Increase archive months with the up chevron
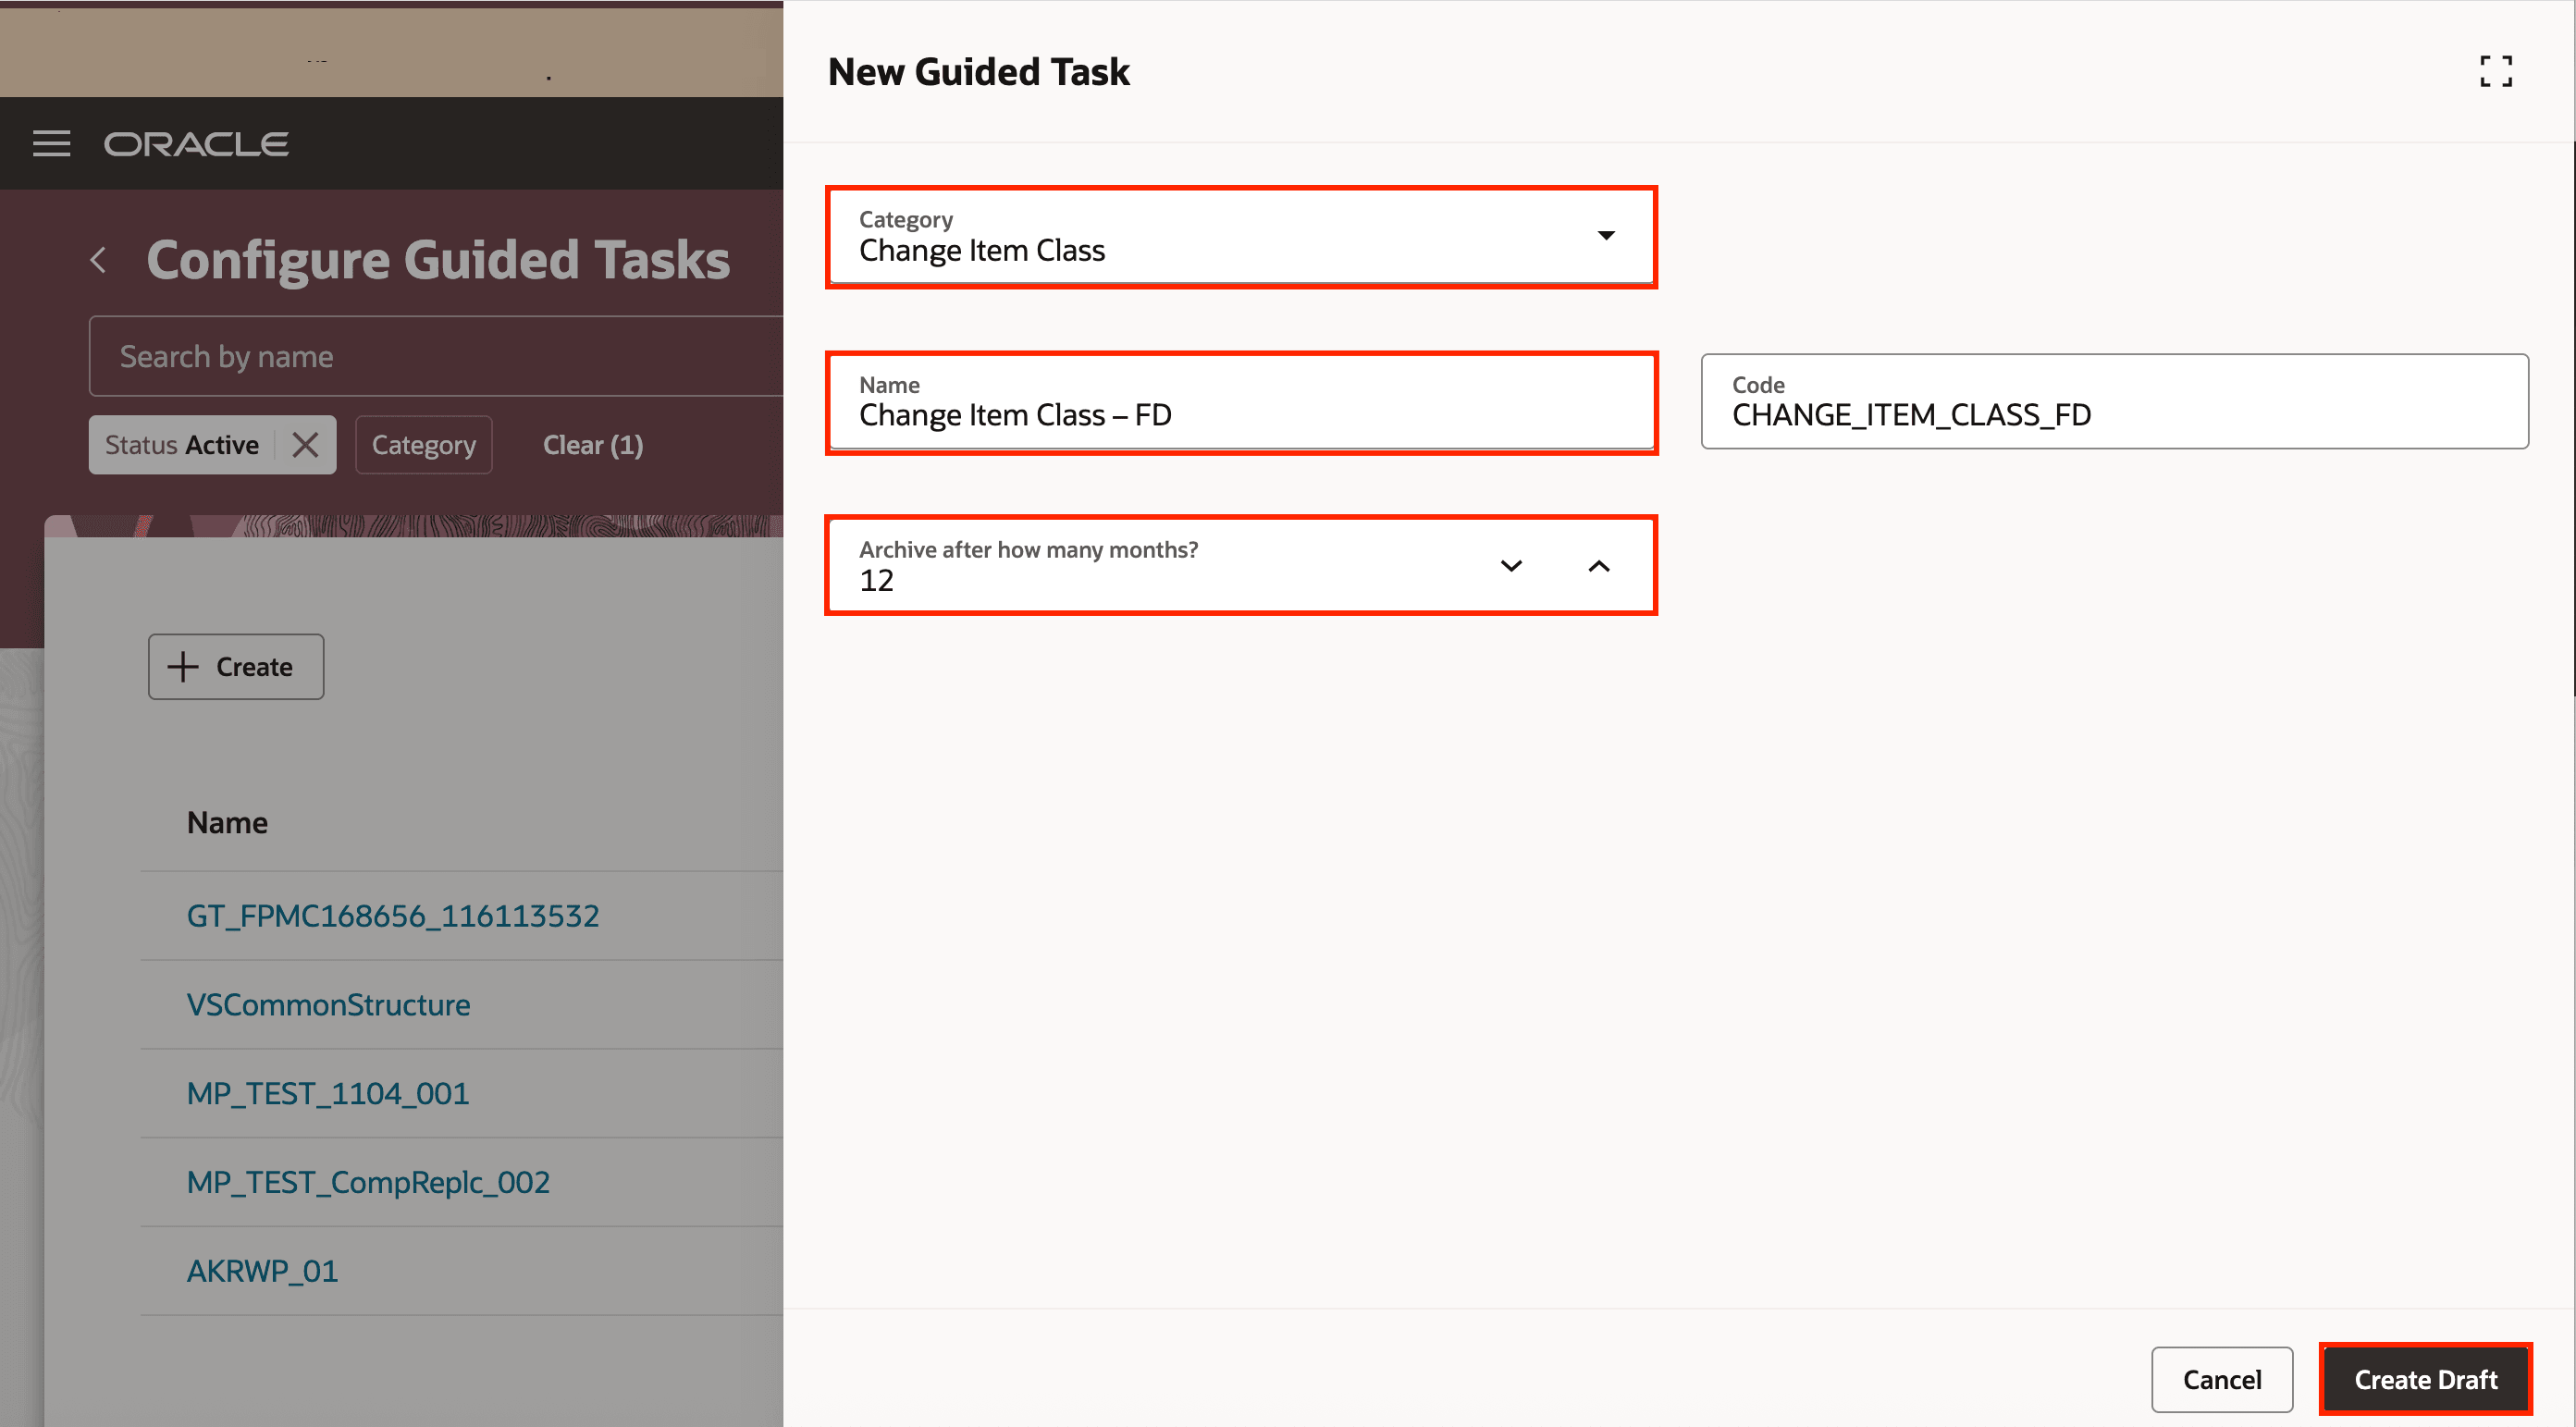 tap(1599, 565)
